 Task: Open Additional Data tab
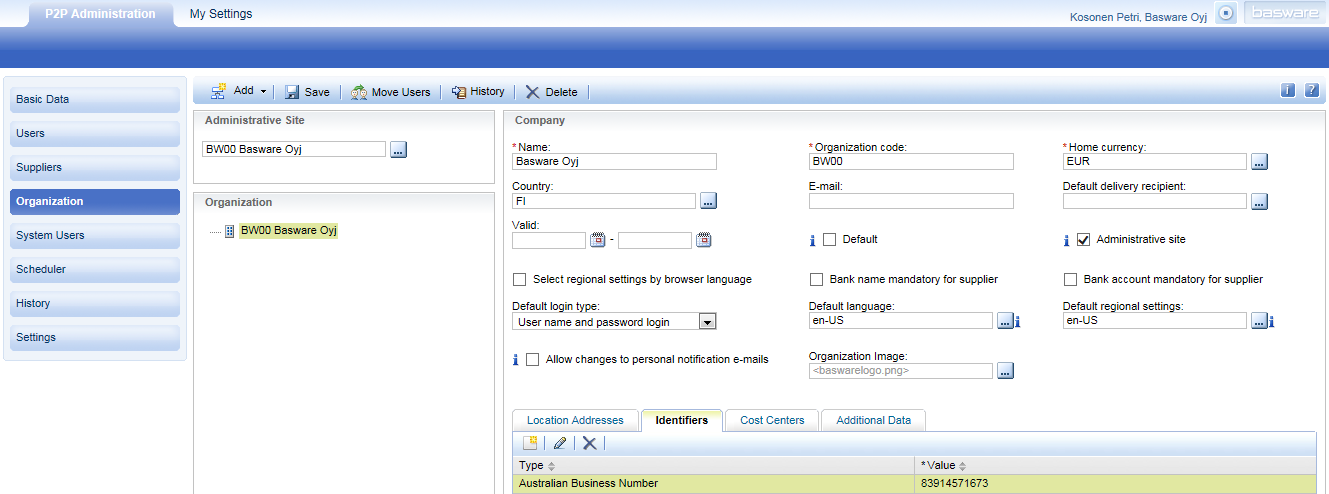coord(873,420)
